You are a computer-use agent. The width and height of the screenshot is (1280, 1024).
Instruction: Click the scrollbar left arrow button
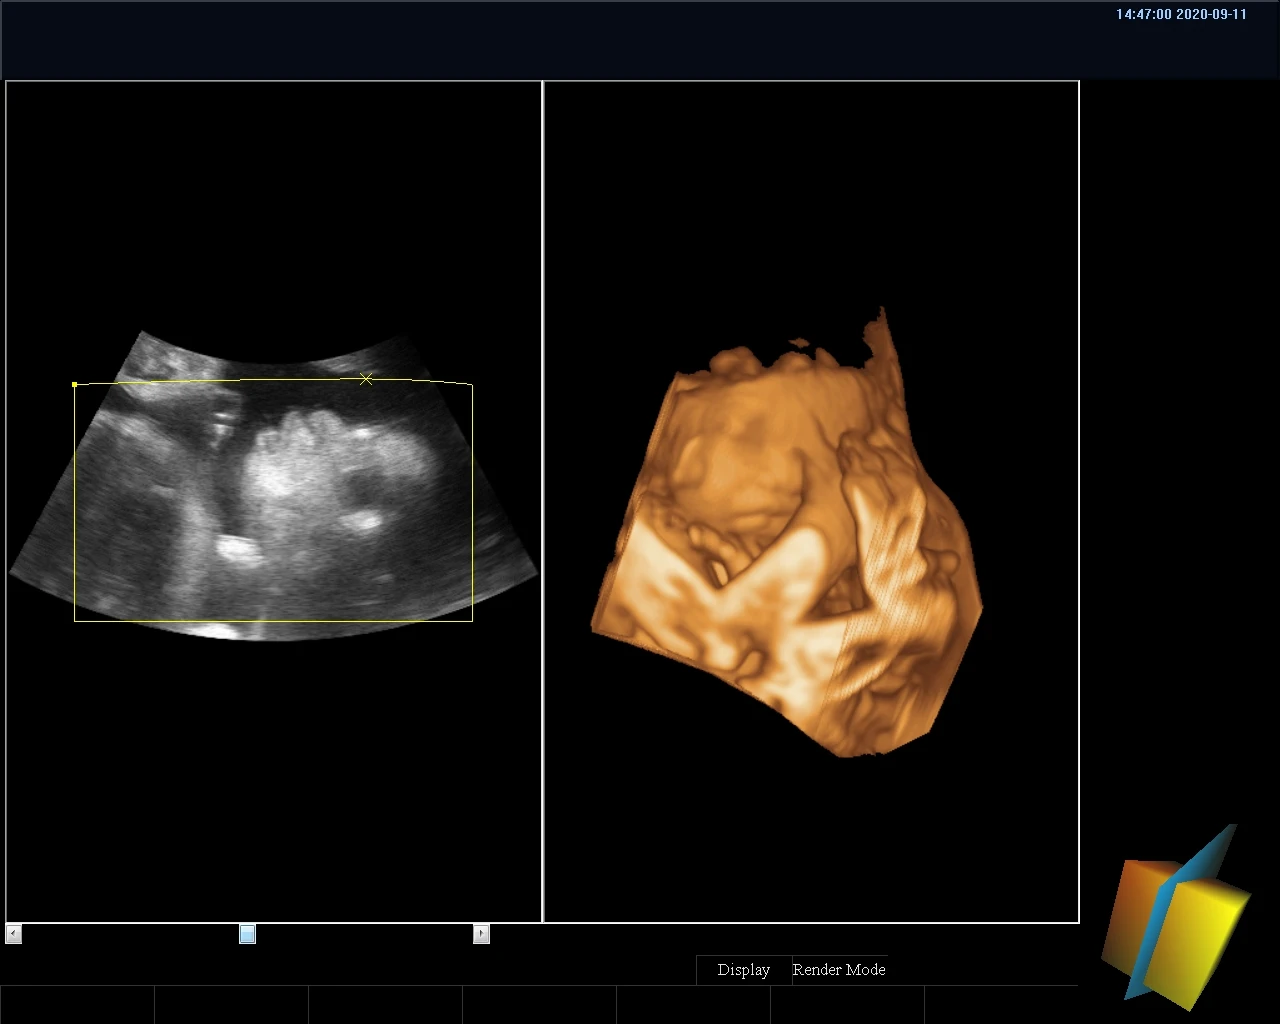click(14, 934)
